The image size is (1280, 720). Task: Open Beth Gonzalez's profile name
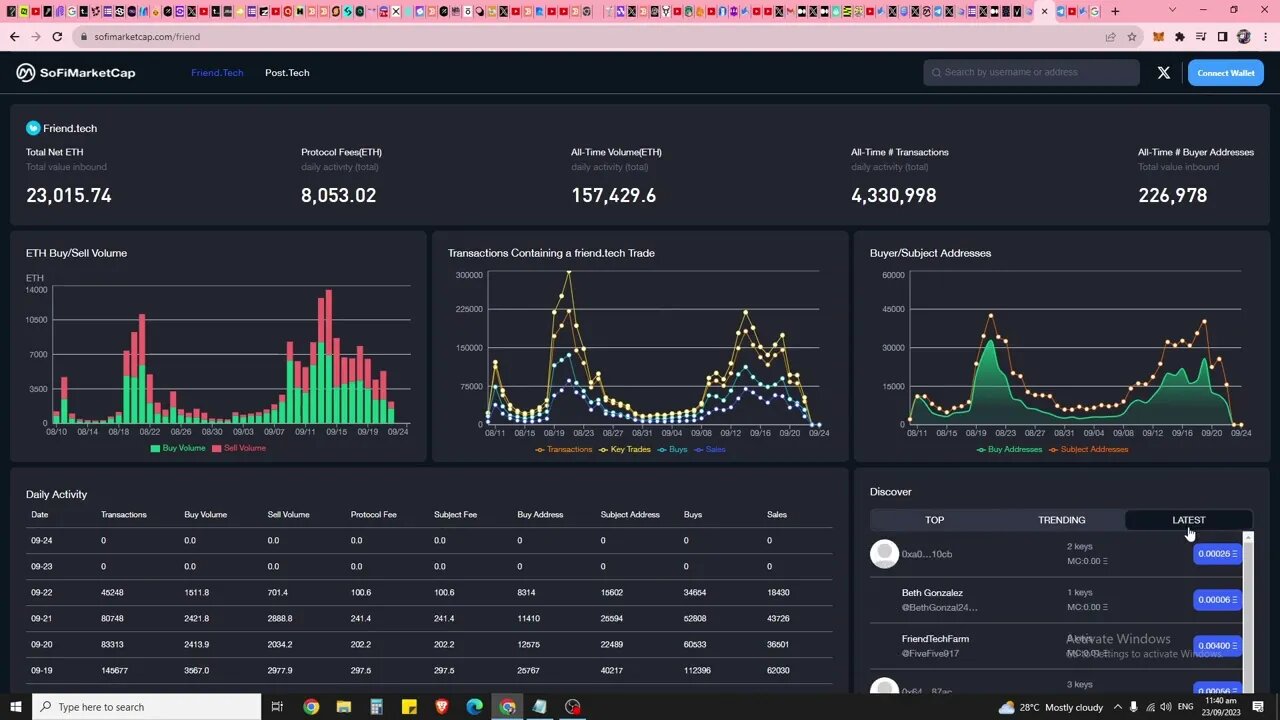pyautogui.click(x=932, y=593)
